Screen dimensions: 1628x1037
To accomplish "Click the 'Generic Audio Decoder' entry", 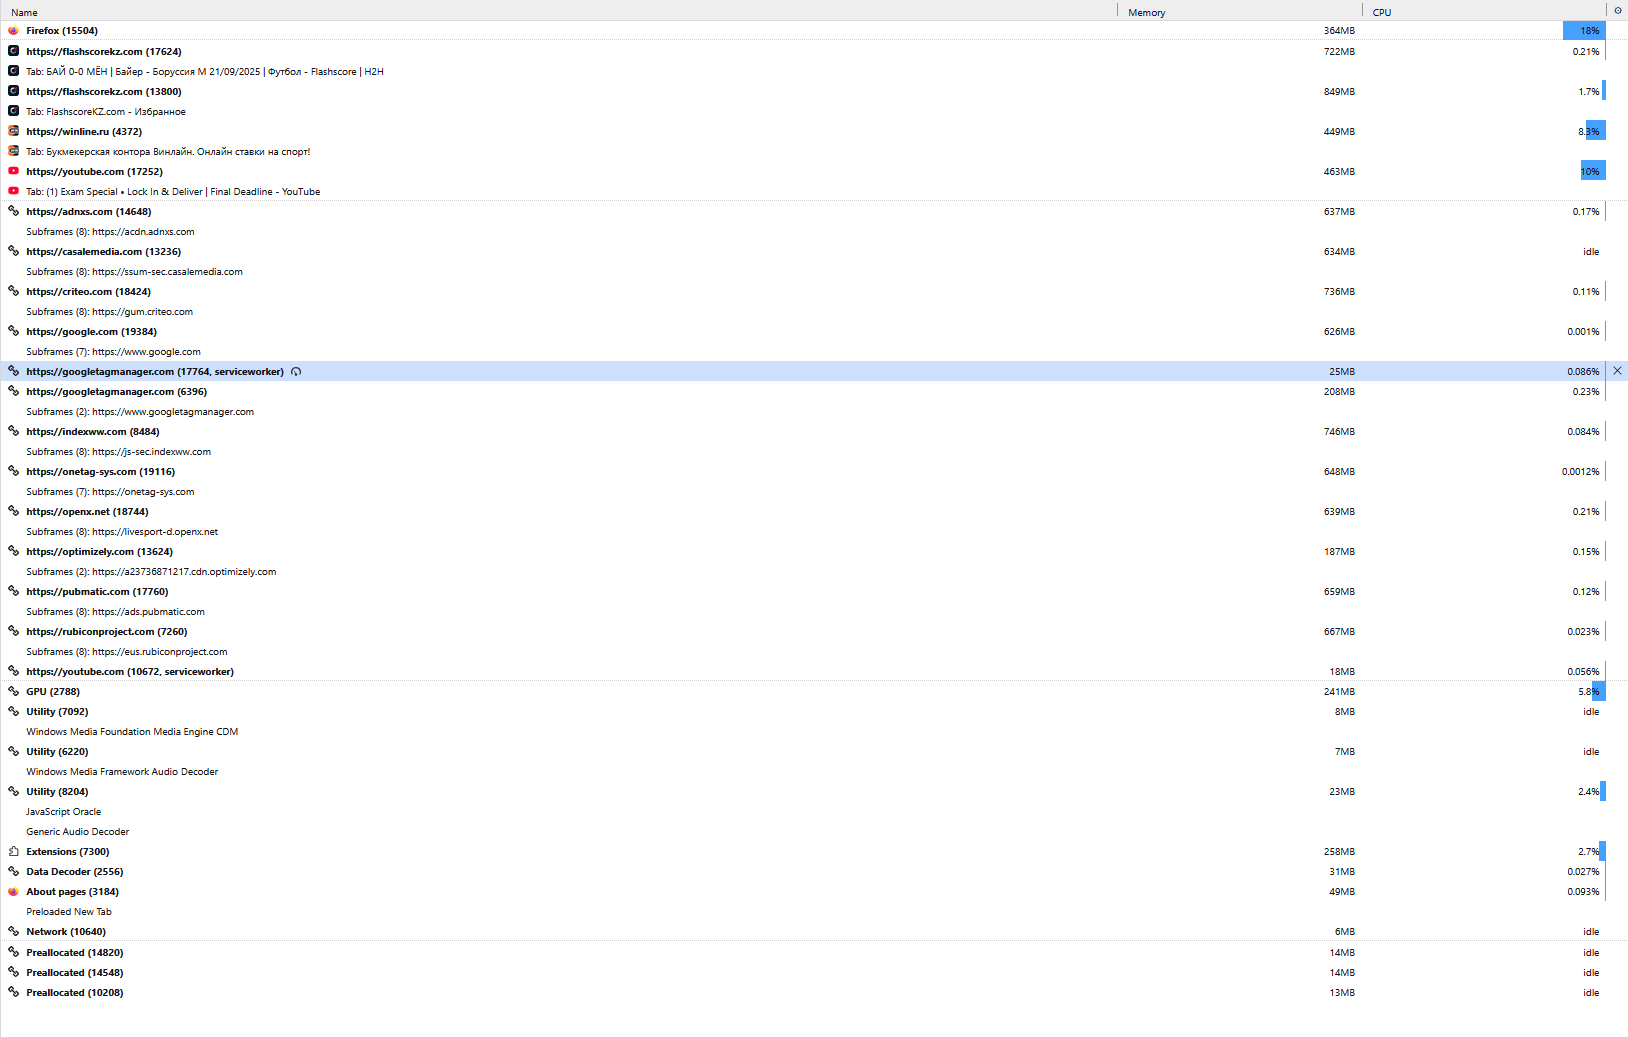I will [77, 831].
